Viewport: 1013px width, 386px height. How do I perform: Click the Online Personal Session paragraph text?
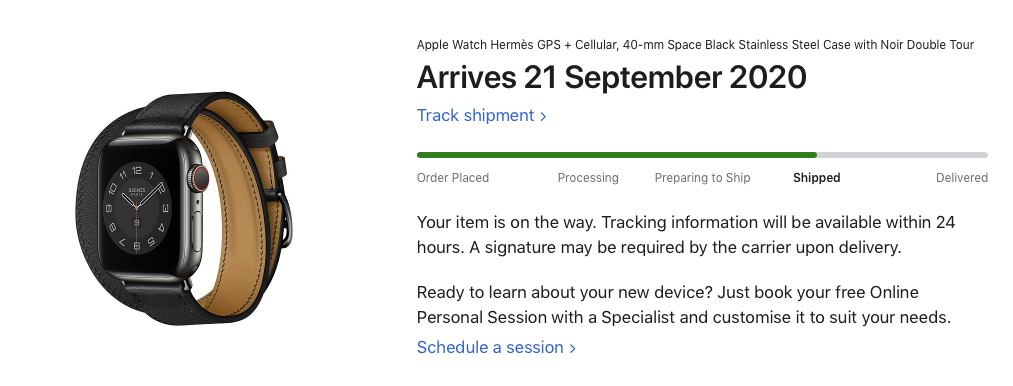pos(684,305)
